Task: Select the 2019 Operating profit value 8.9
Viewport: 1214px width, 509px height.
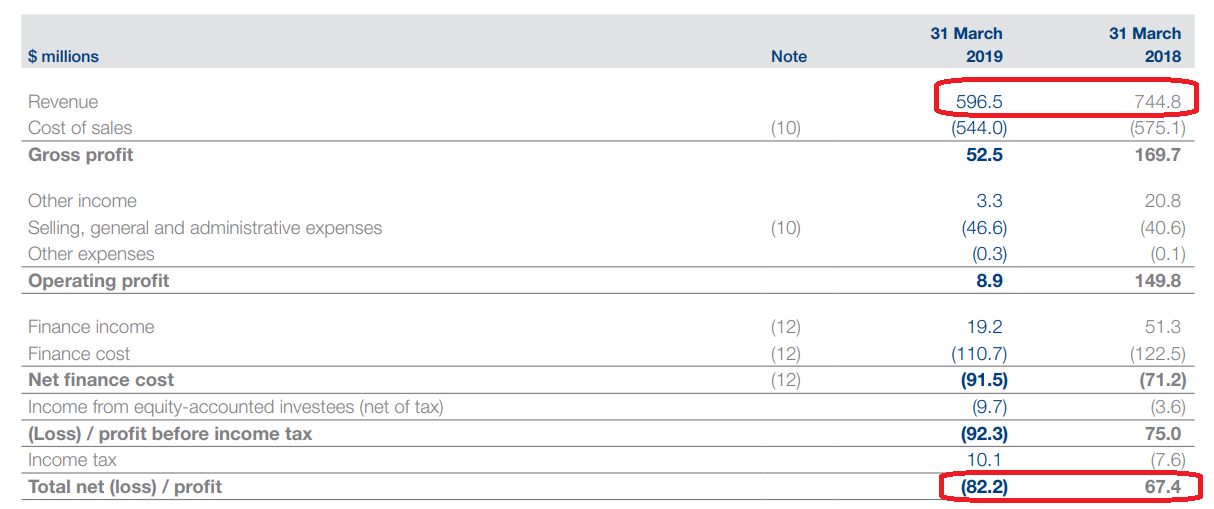Action: click(988, 281)
